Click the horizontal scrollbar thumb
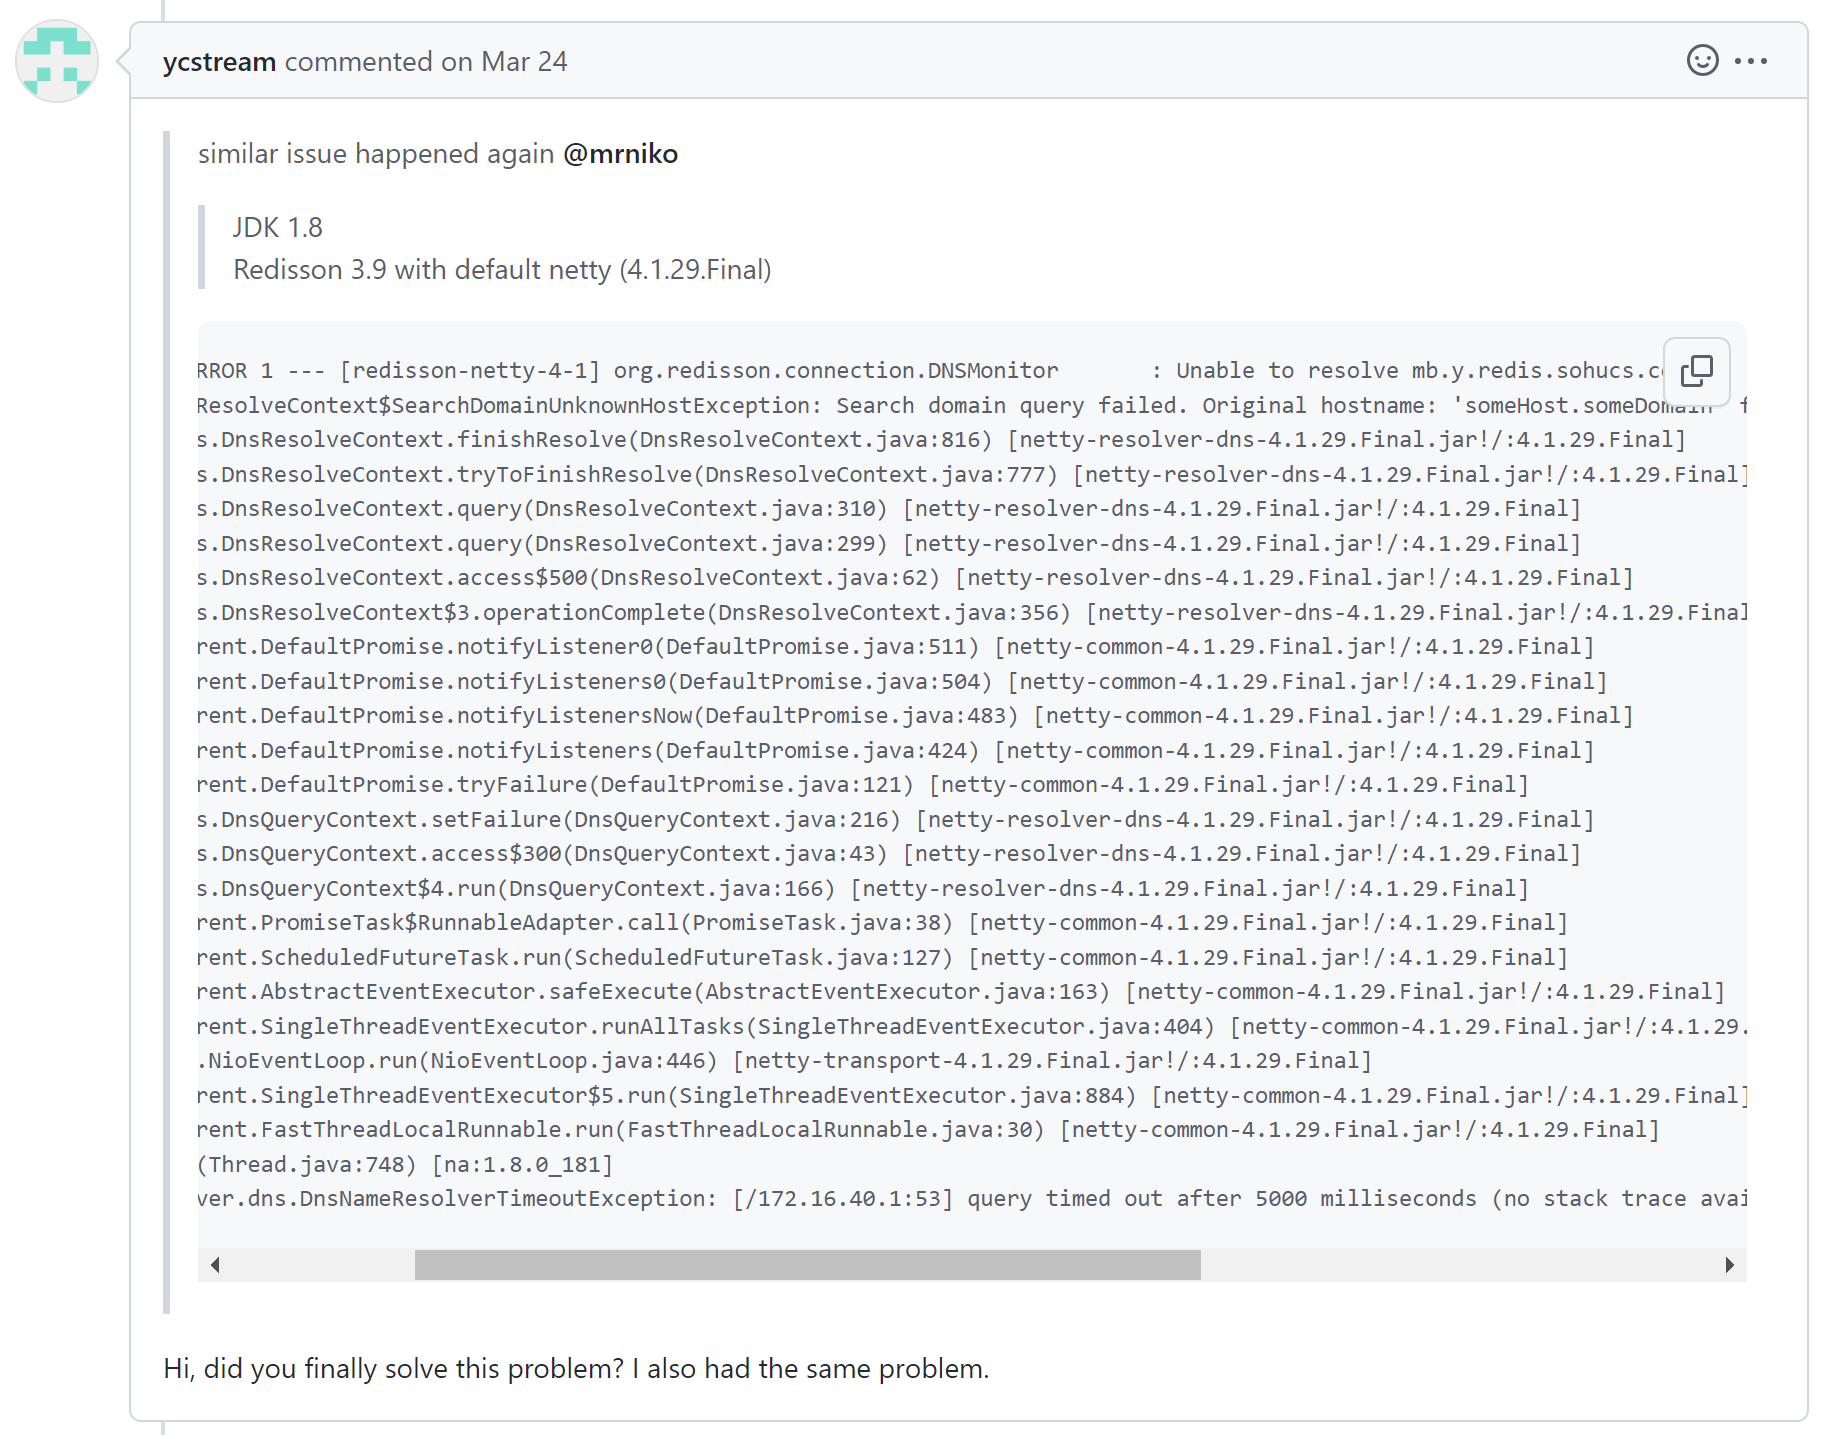The image size is (1847, 1435). tap(807, 1265)
